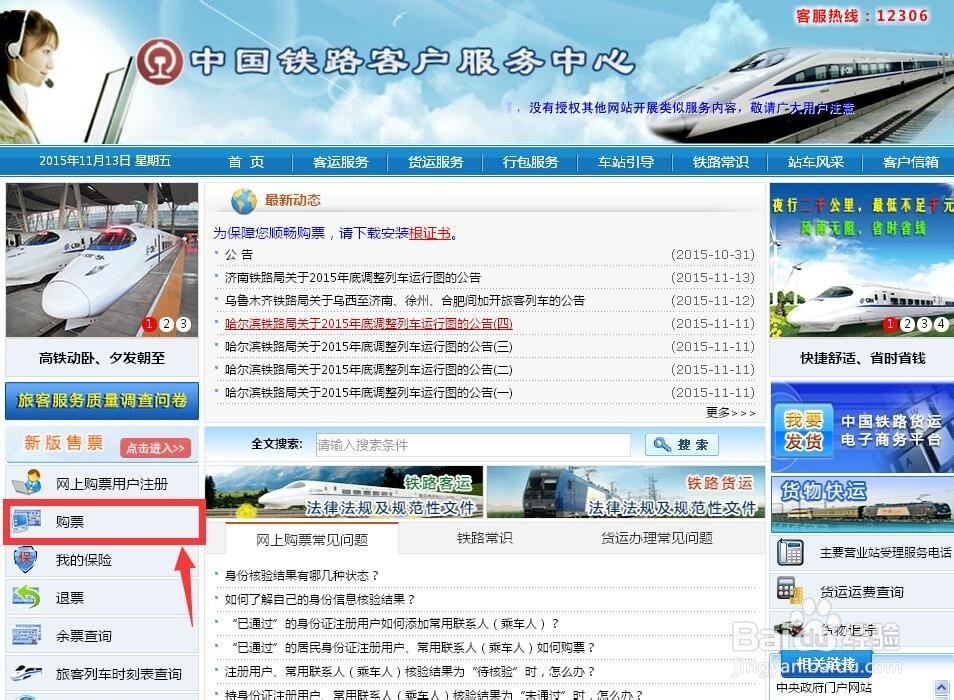Open 哈尔滨铁路局 announcement (一)
Image resolution: width=954 pixels, height=700 pixels.
pyautogui.click(x=369, y=393)
